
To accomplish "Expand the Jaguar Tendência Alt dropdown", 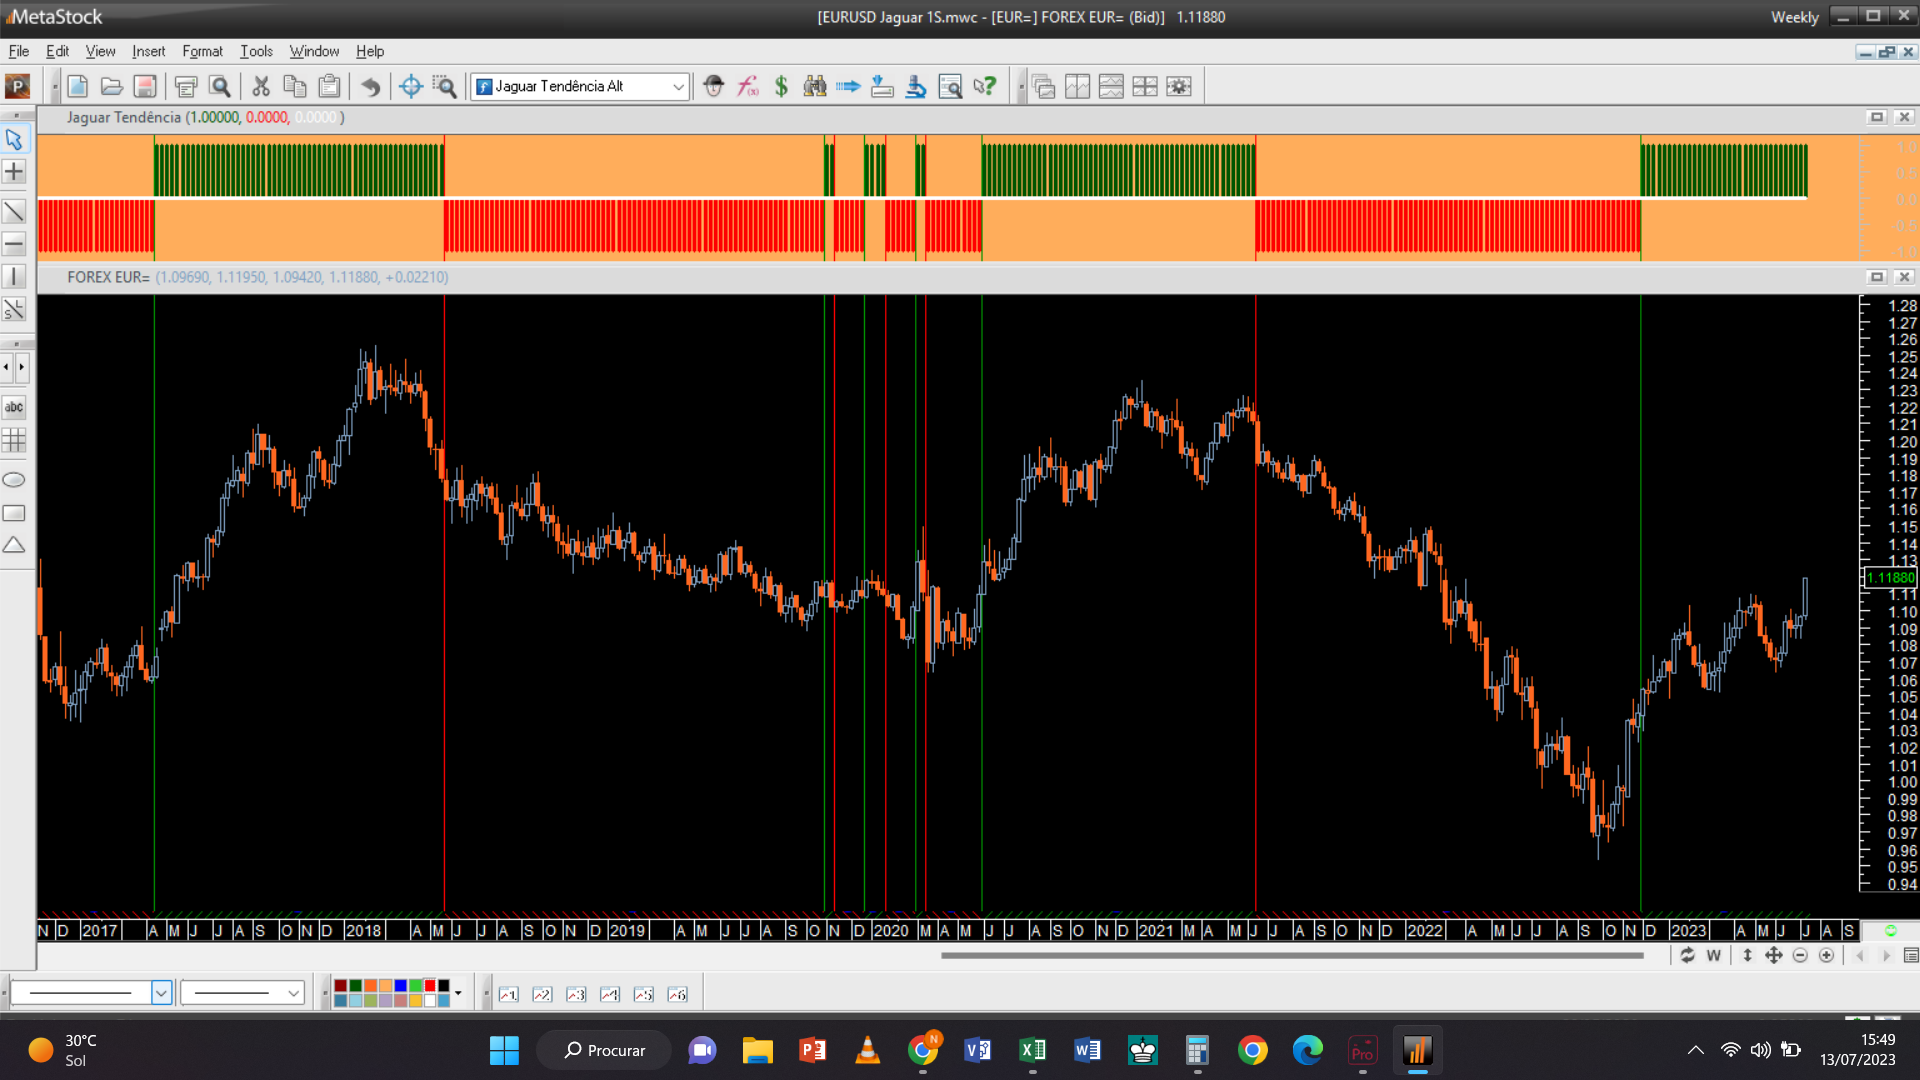I will coord(678,87).
